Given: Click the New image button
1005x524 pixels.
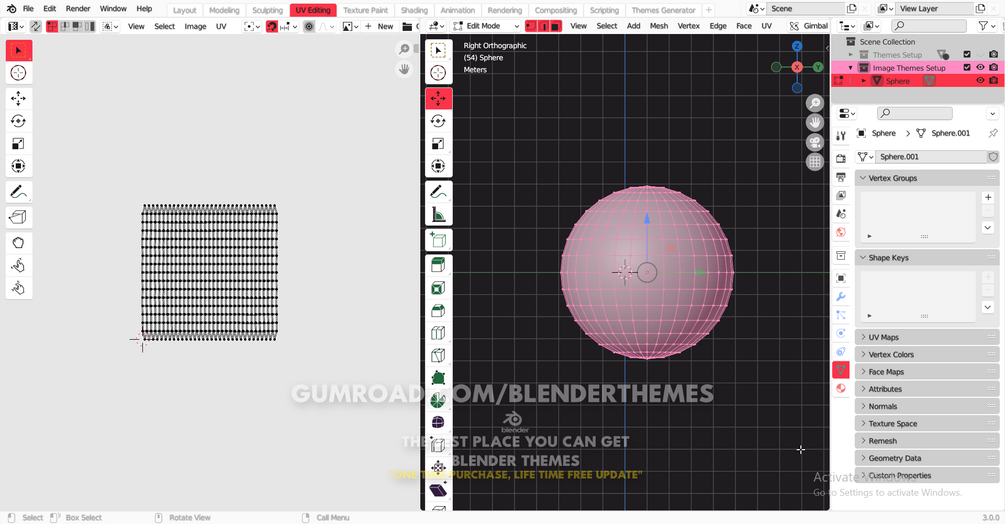Looking at the screenshot, I should (x=379, y=26).
